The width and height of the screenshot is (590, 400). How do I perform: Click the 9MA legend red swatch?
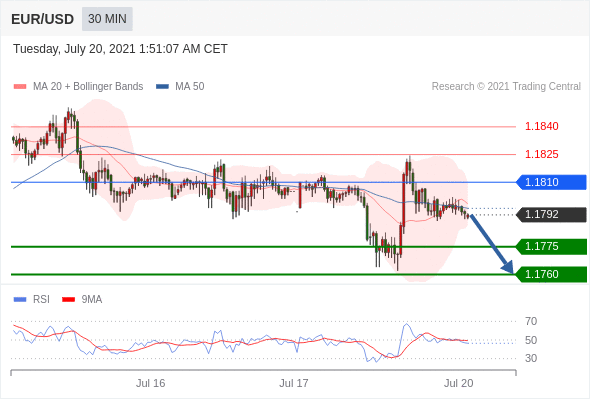68,300
